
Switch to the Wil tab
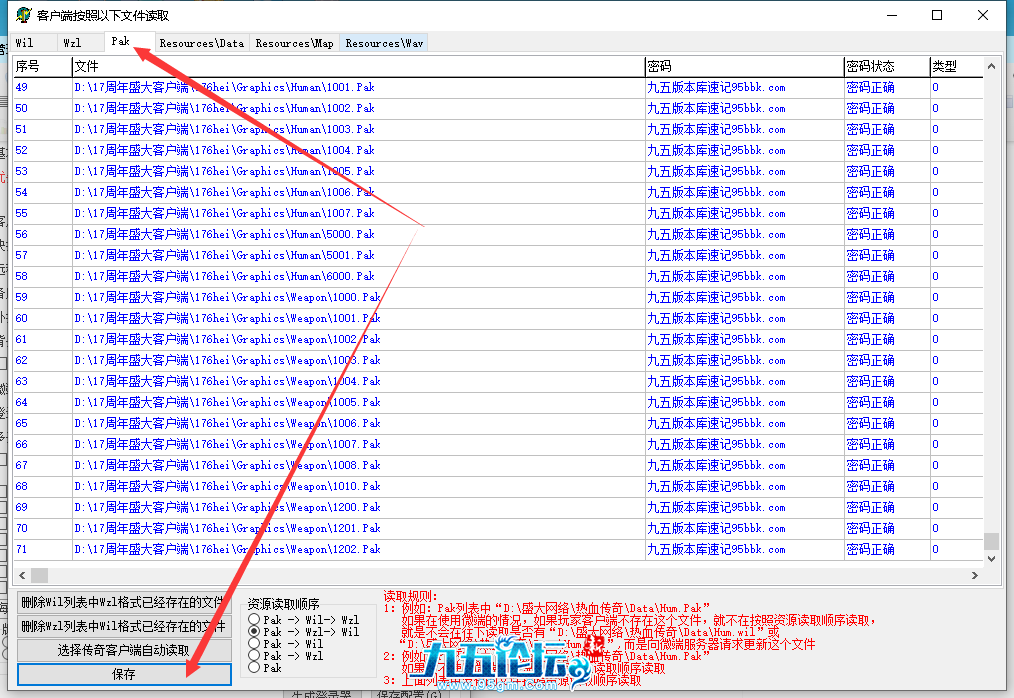pos(25,43)
